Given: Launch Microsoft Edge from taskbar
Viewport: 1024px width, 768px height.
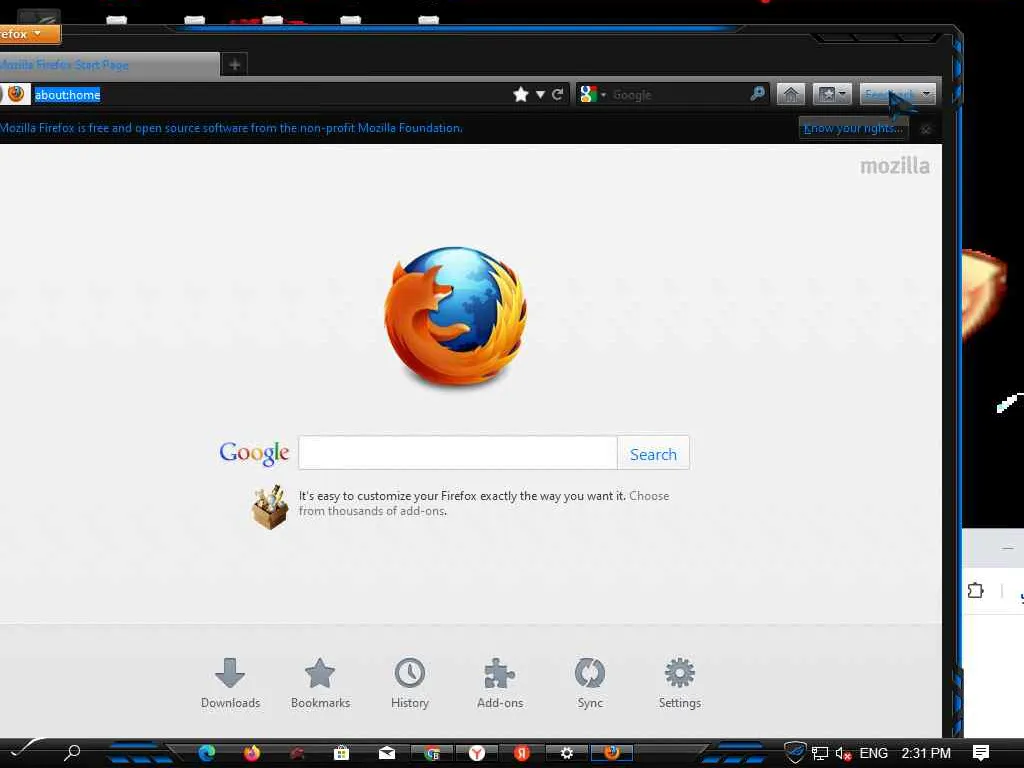Looking at the screenshot, I should pos(207,753).
